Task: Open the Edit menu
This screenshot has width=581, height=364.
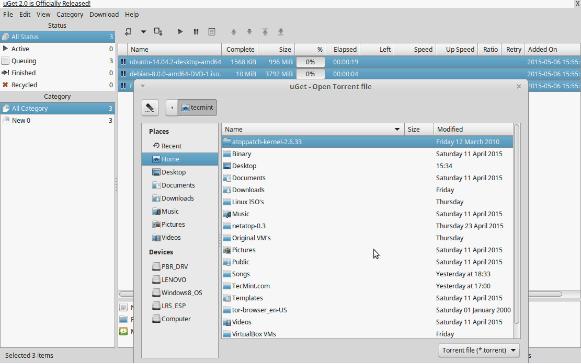Action: pos(25,14)
